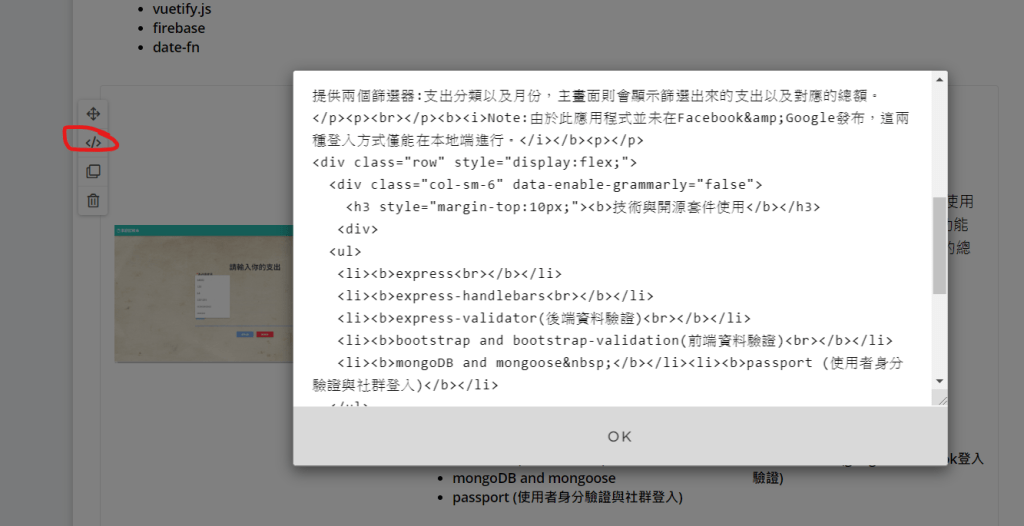Open the HTML code editor icon
This screenshot has height=526, width=1024.
coord(93,142)
